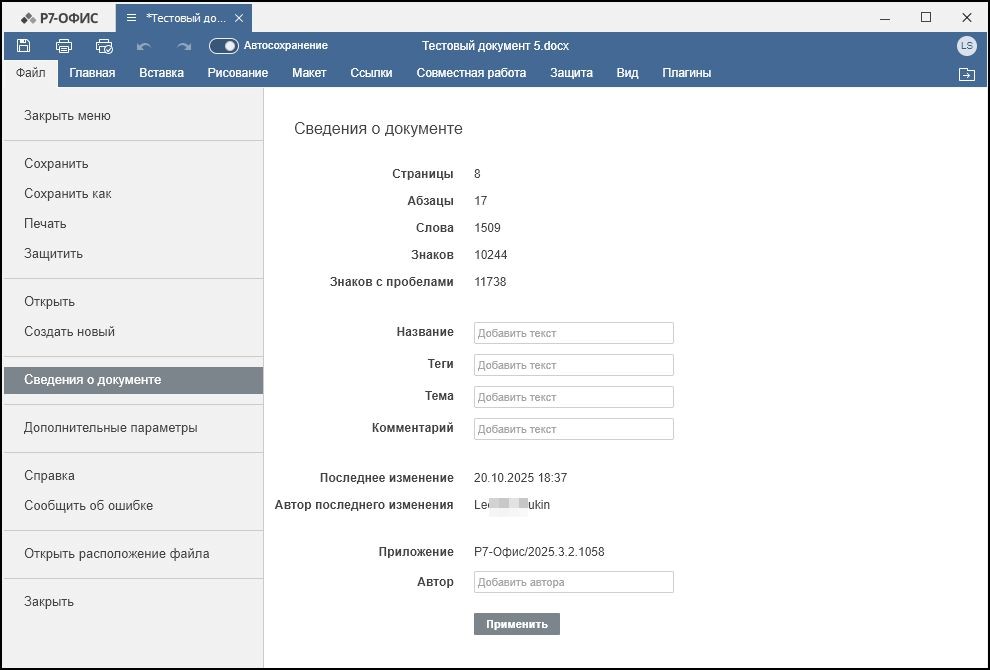Click the hamburger icon on document tab
Screen dimensions: 990x670
pos(131,18)
